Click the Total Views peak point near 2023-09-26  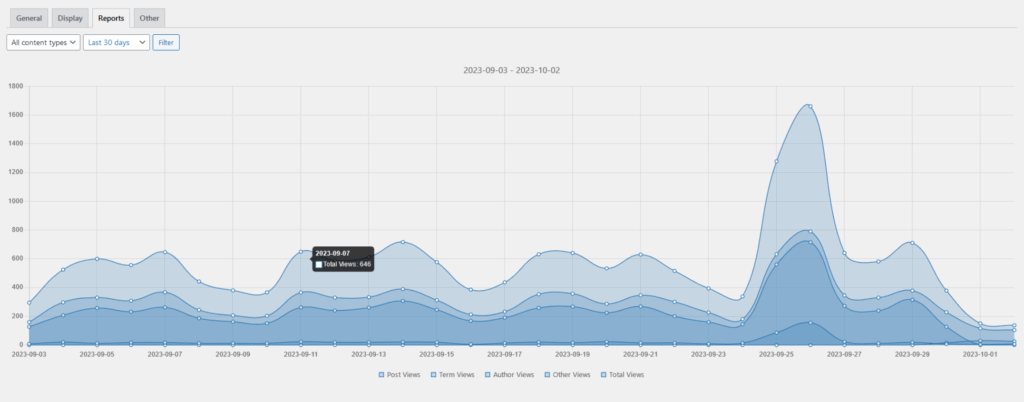(x=809, y=106)
